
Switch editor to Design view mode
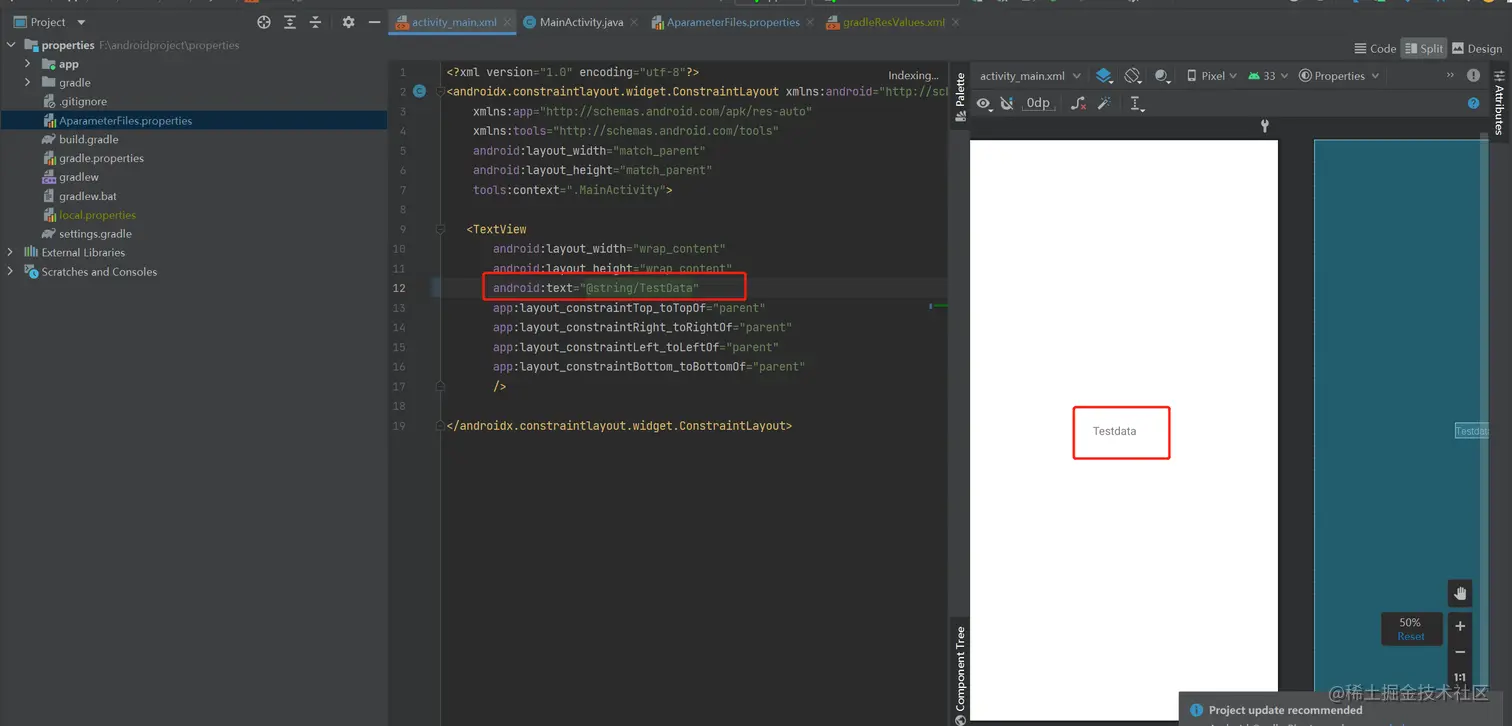point(1477,48)
